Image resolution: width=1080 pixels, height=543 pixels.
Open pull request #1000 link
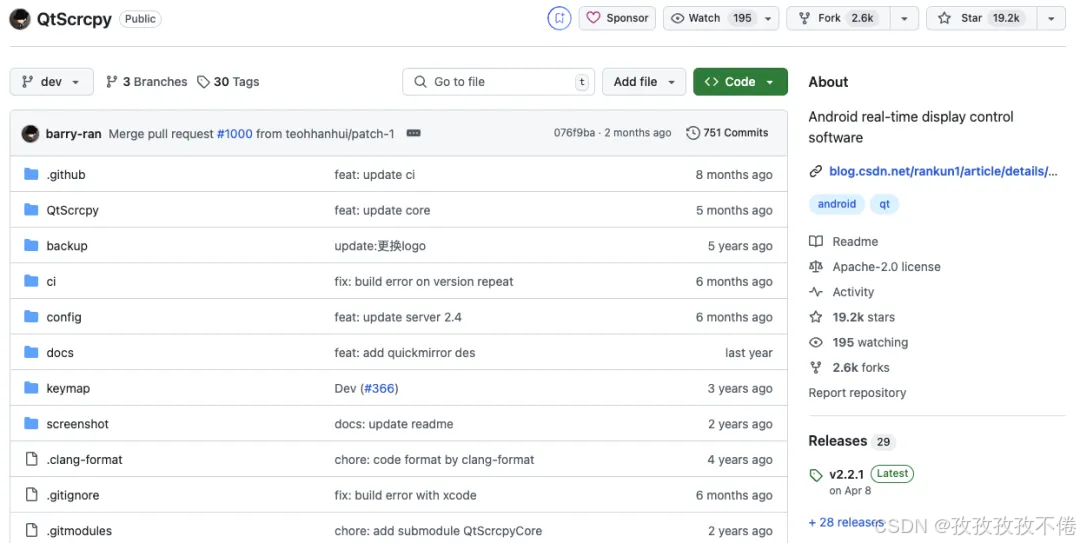coord(235,134)
